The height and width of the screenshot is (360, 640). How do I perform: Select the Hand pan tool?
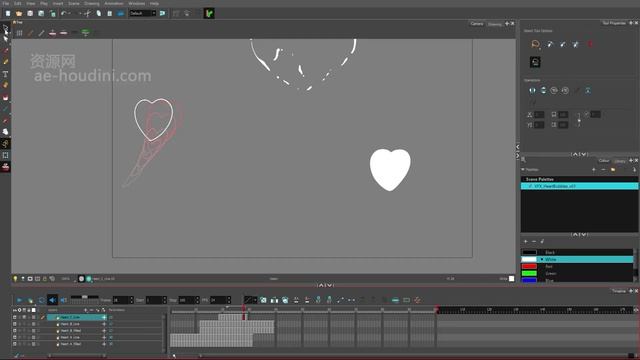(x=6, y=132)
